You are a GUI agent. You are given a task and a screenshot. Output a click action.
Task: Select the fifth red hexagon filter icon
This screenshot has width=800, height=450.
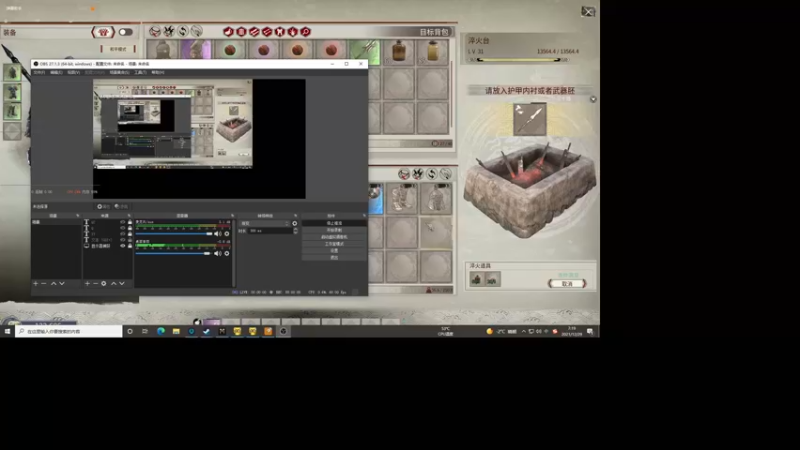point(280,32)
